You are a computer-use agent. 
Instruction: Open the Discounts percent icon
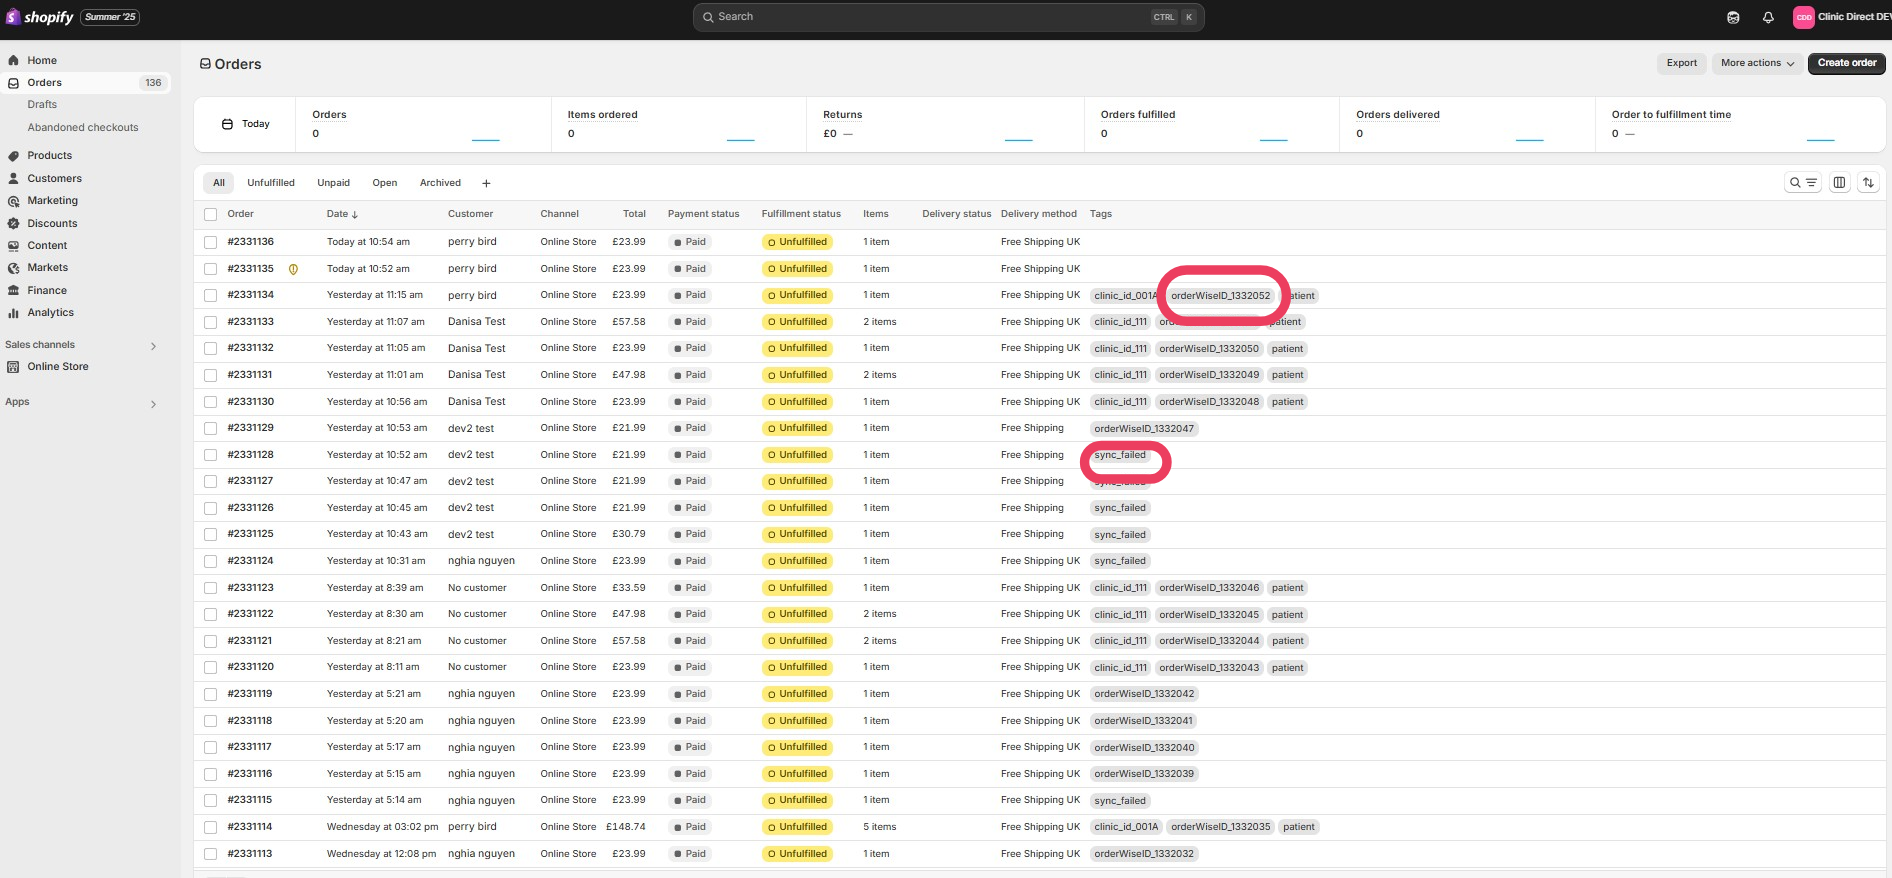click(13, 223)
